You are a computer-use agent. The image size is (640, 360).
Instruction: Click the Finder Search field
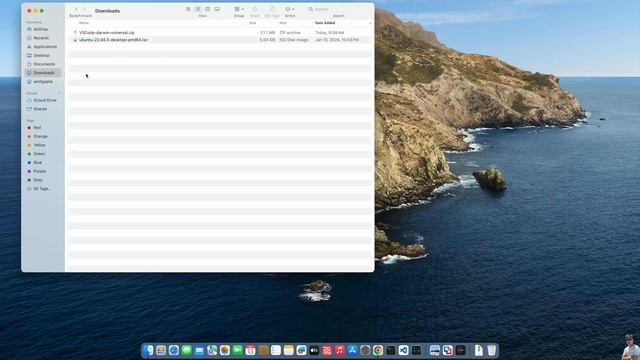point(338,9)
